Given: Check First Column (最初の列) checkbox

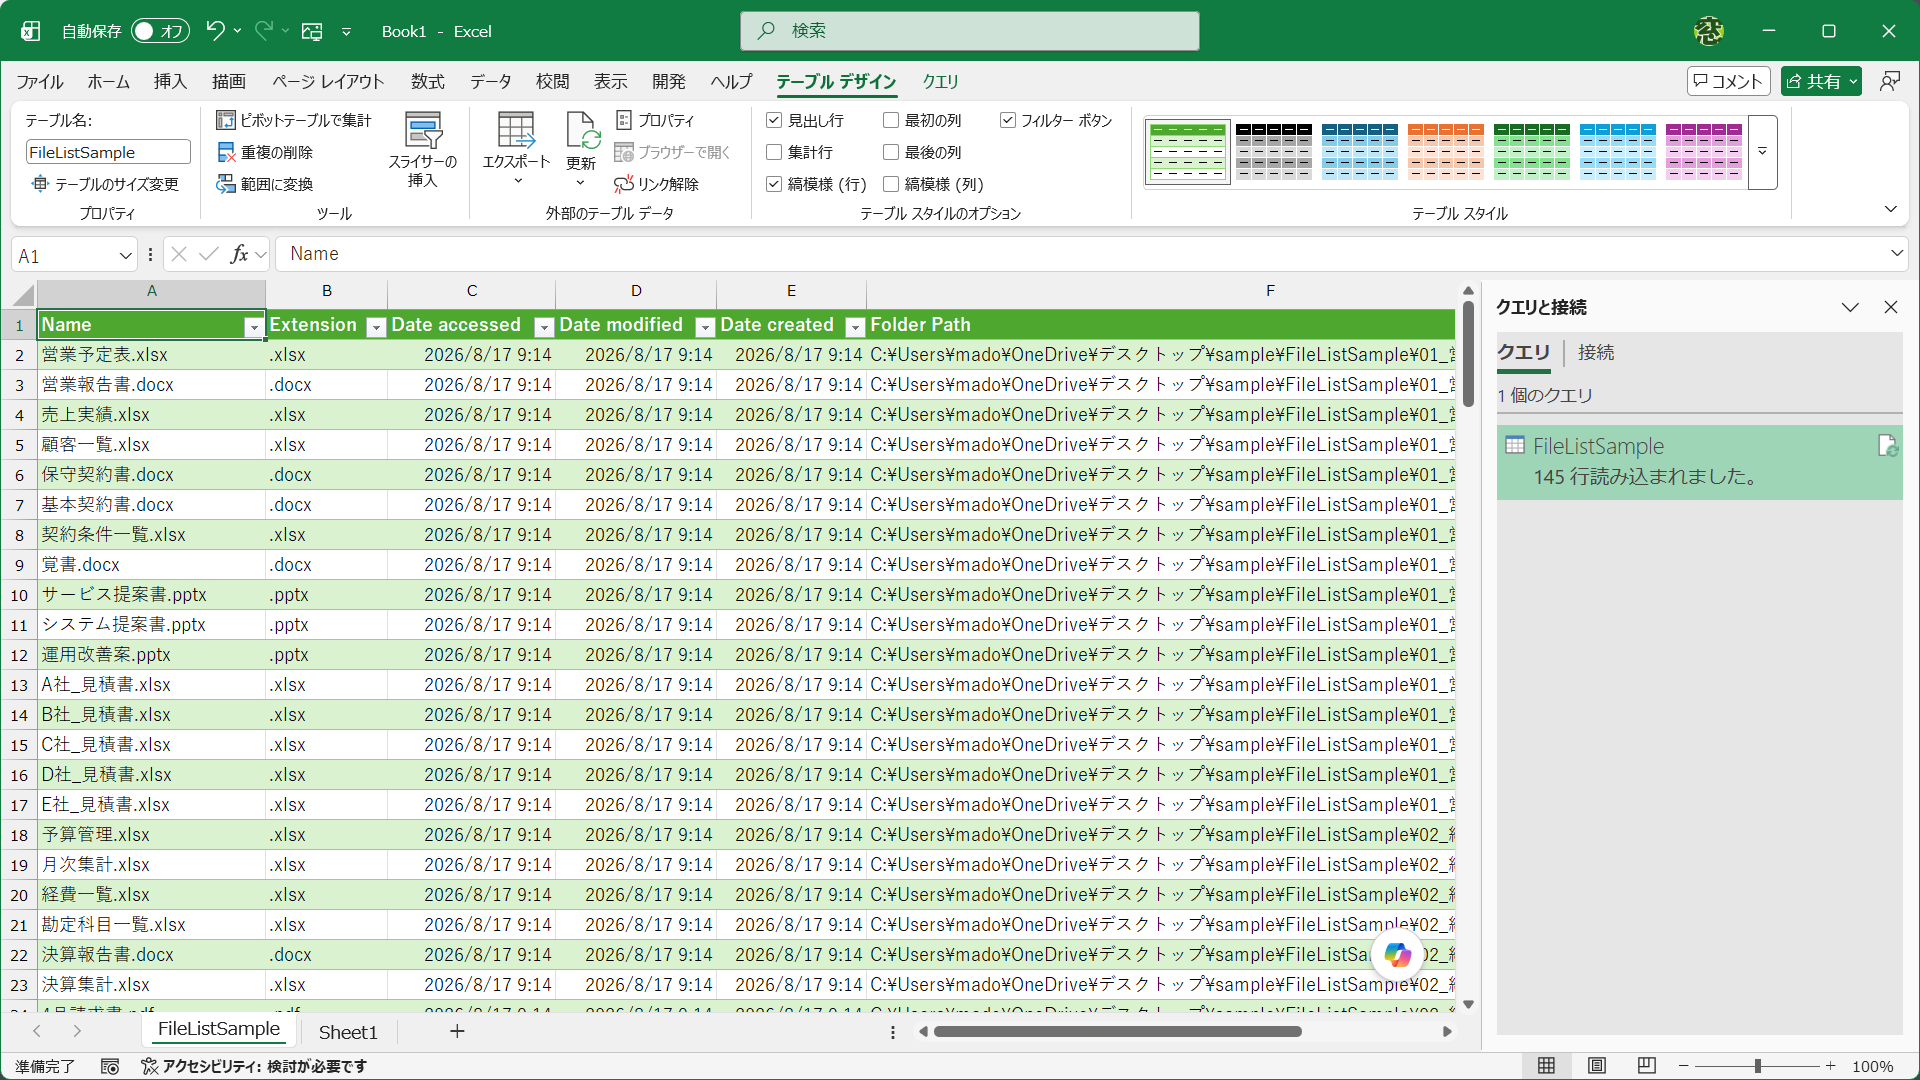Looking at the screenshot, I should (x=891, y=120).
